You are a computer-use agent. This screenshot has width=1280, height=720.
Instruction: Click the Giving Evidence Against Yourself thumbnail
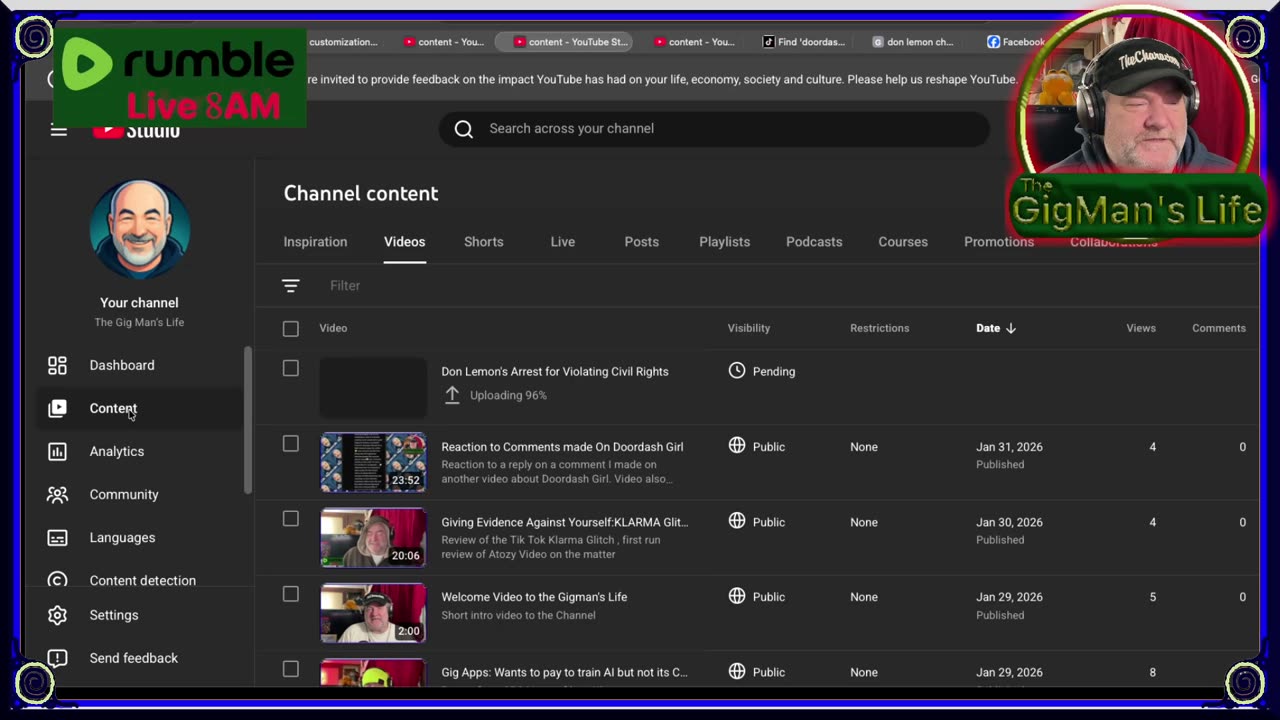[x=373, y=538]
